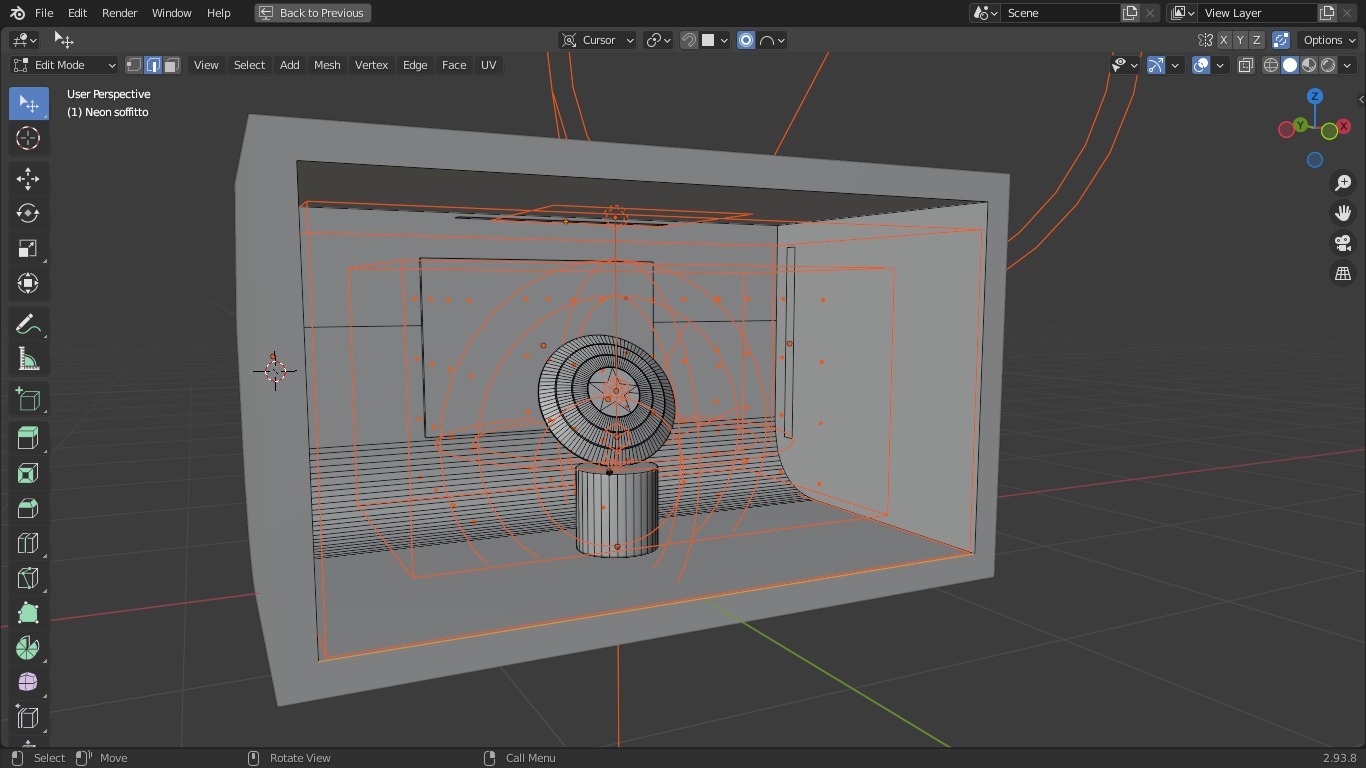The width and height of the screenshot is (1366, 768).
Task: Expand the gizmo options dropdown arrow
Action: [x=1175, y=65]
